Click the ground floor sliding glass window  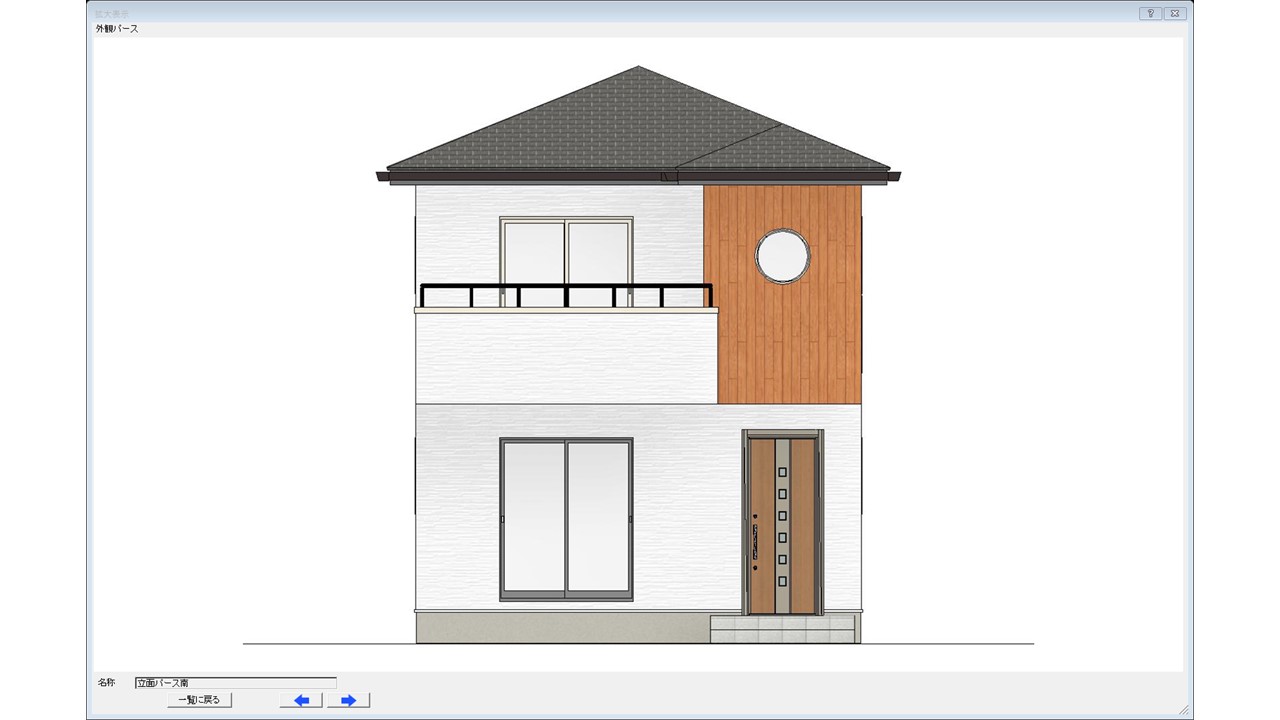(x=566, y=518)
